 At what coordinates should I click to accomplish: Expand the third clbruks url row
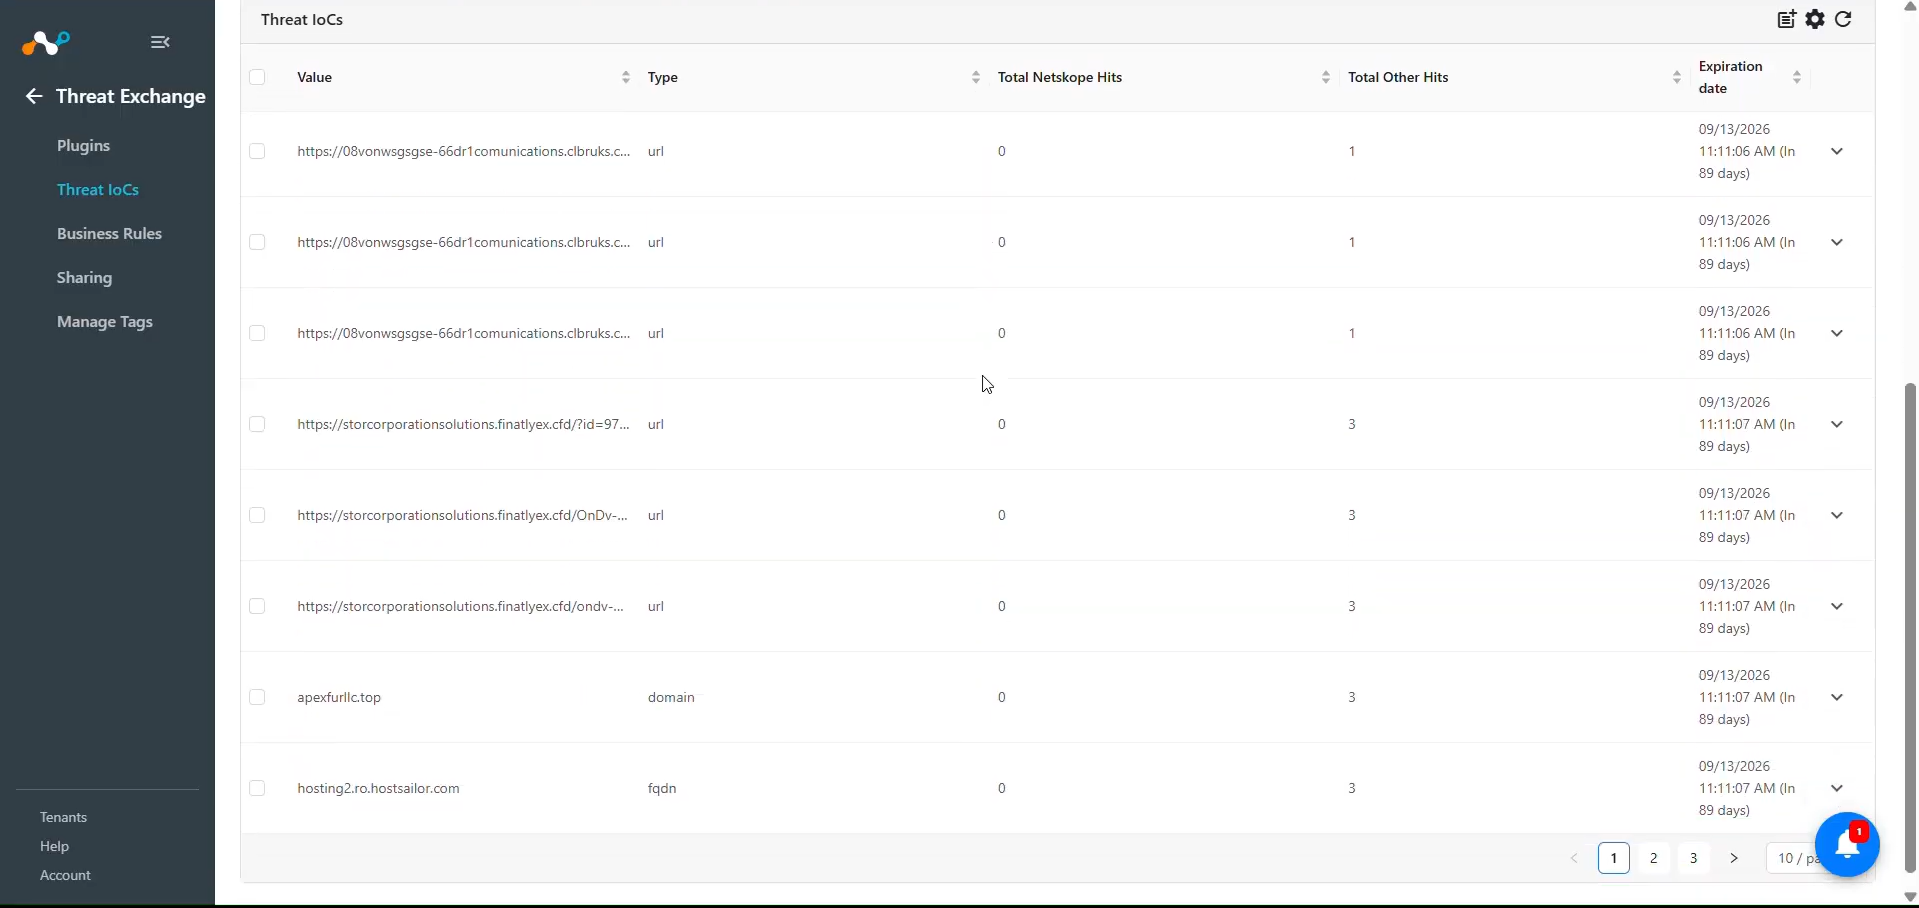[1837, 333]
